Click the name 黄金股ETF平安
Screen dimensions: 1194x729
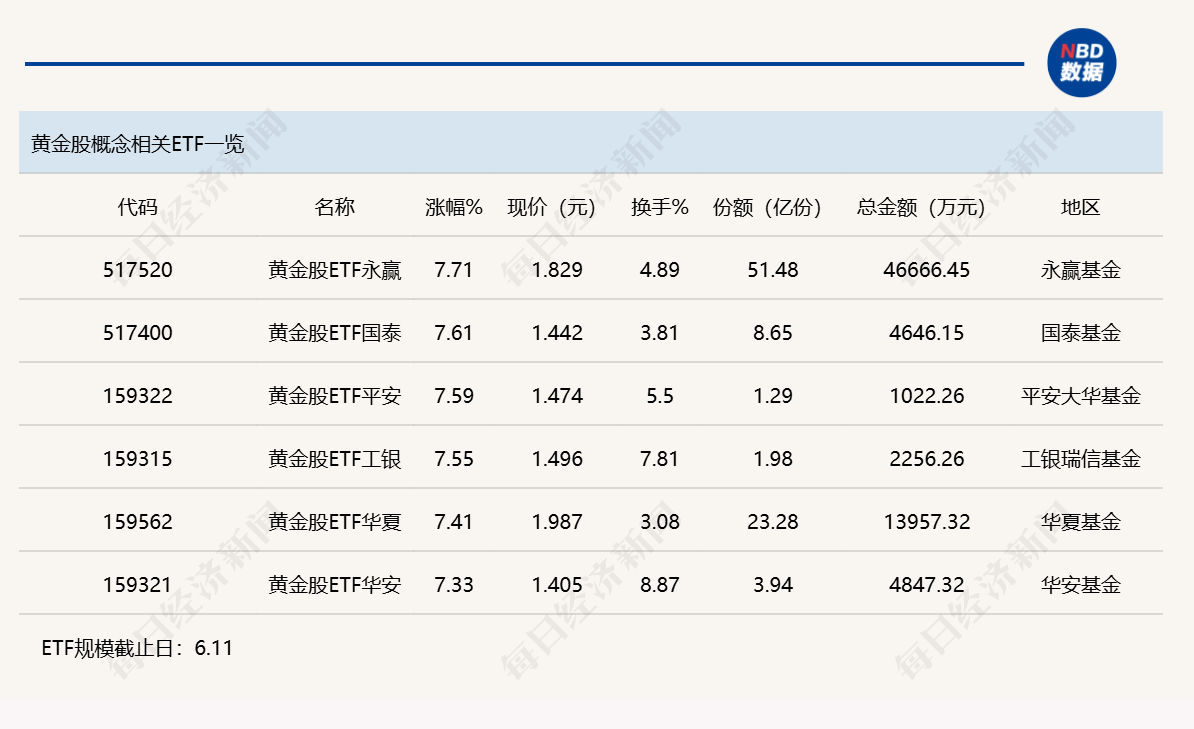(334, 396)
